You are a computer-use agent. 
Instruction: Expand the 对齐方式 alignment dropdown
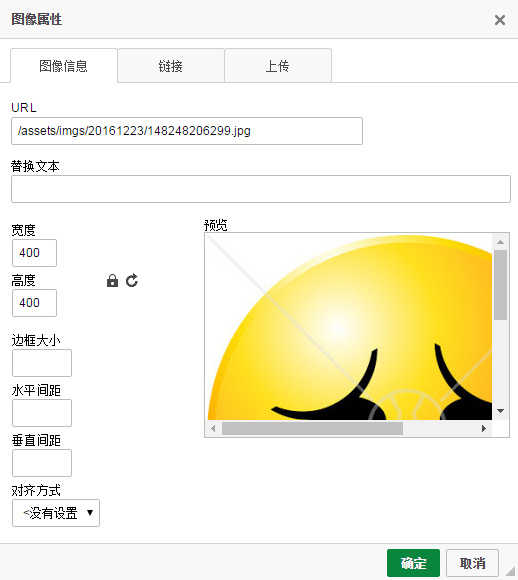pyautogui.click(x=56, y=513)
